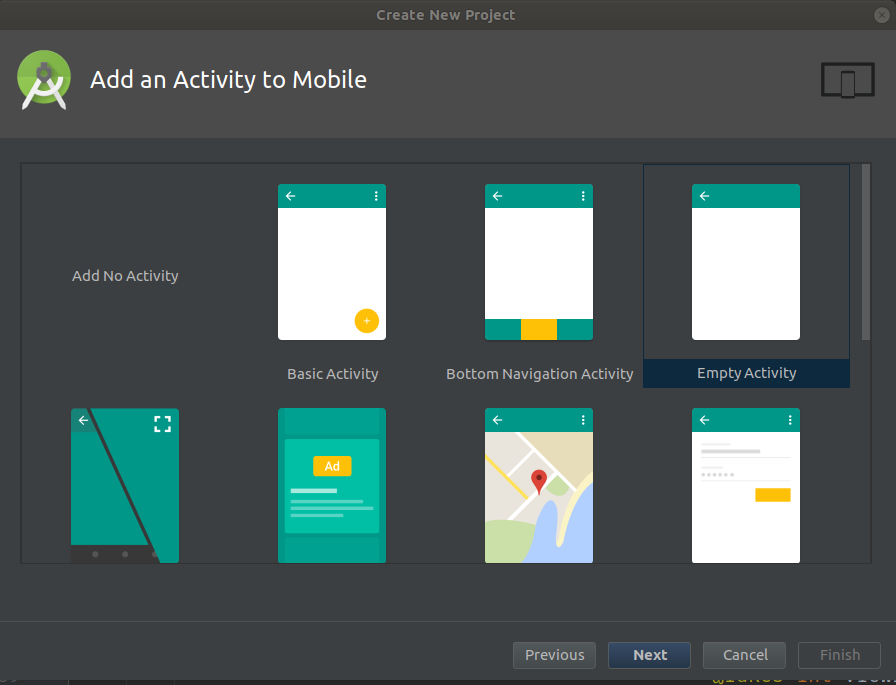Click back arrow in Maps Activity preview
The width and height of the screenshot is (896, 685).
coord(498,420)
